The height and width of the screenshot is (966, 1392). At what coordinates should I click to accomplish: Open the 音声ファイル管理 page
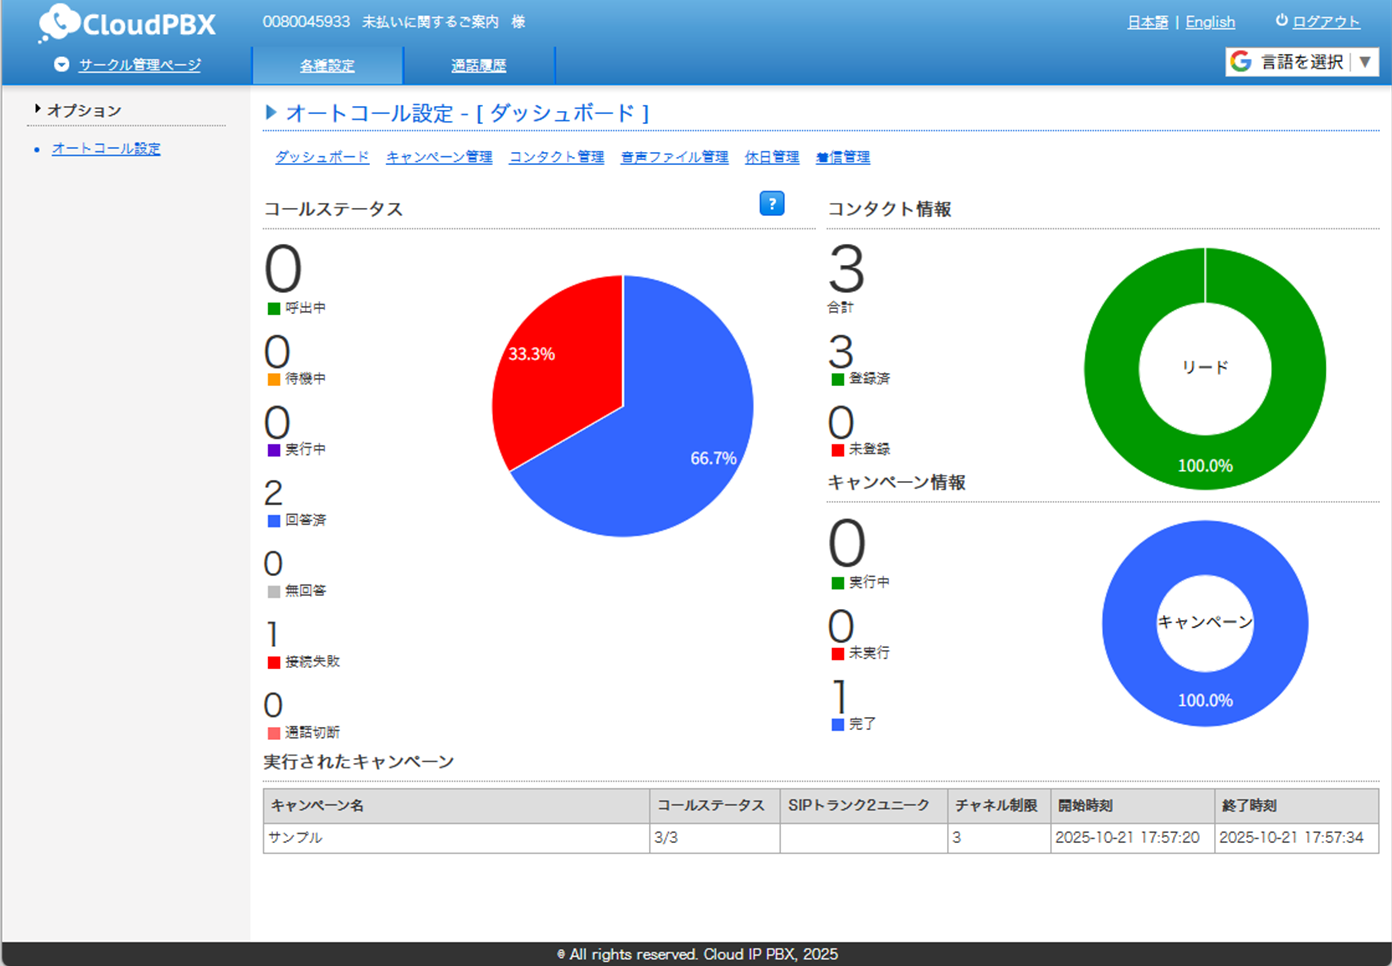[x=674, y=157]
